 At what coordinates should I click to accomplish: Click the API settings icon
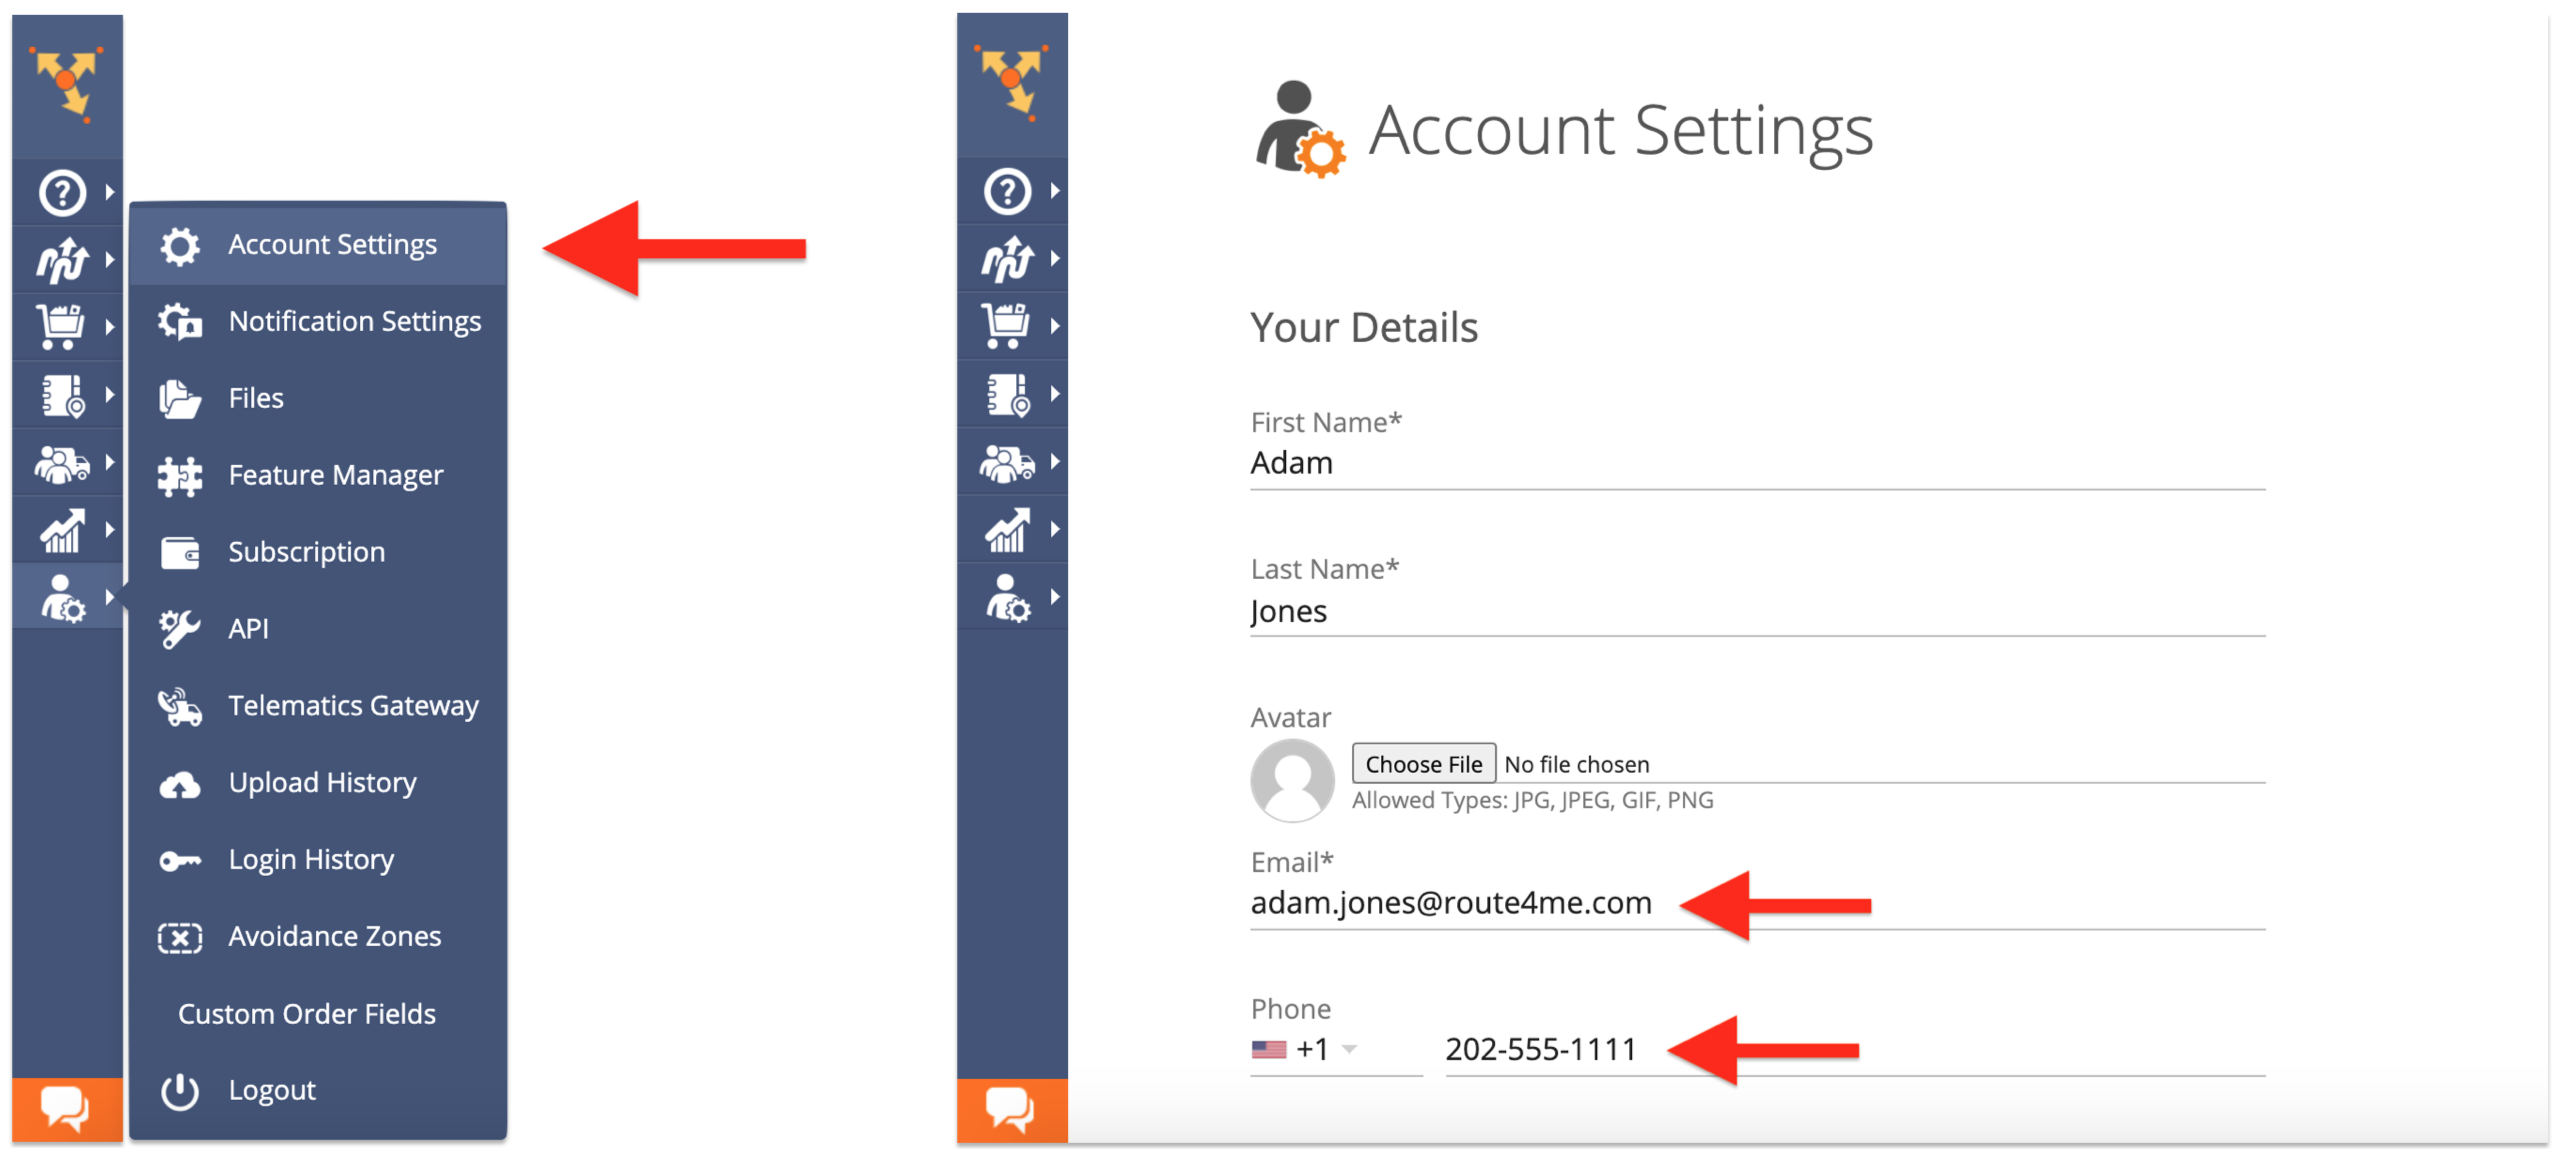click(x=186, y=627)
